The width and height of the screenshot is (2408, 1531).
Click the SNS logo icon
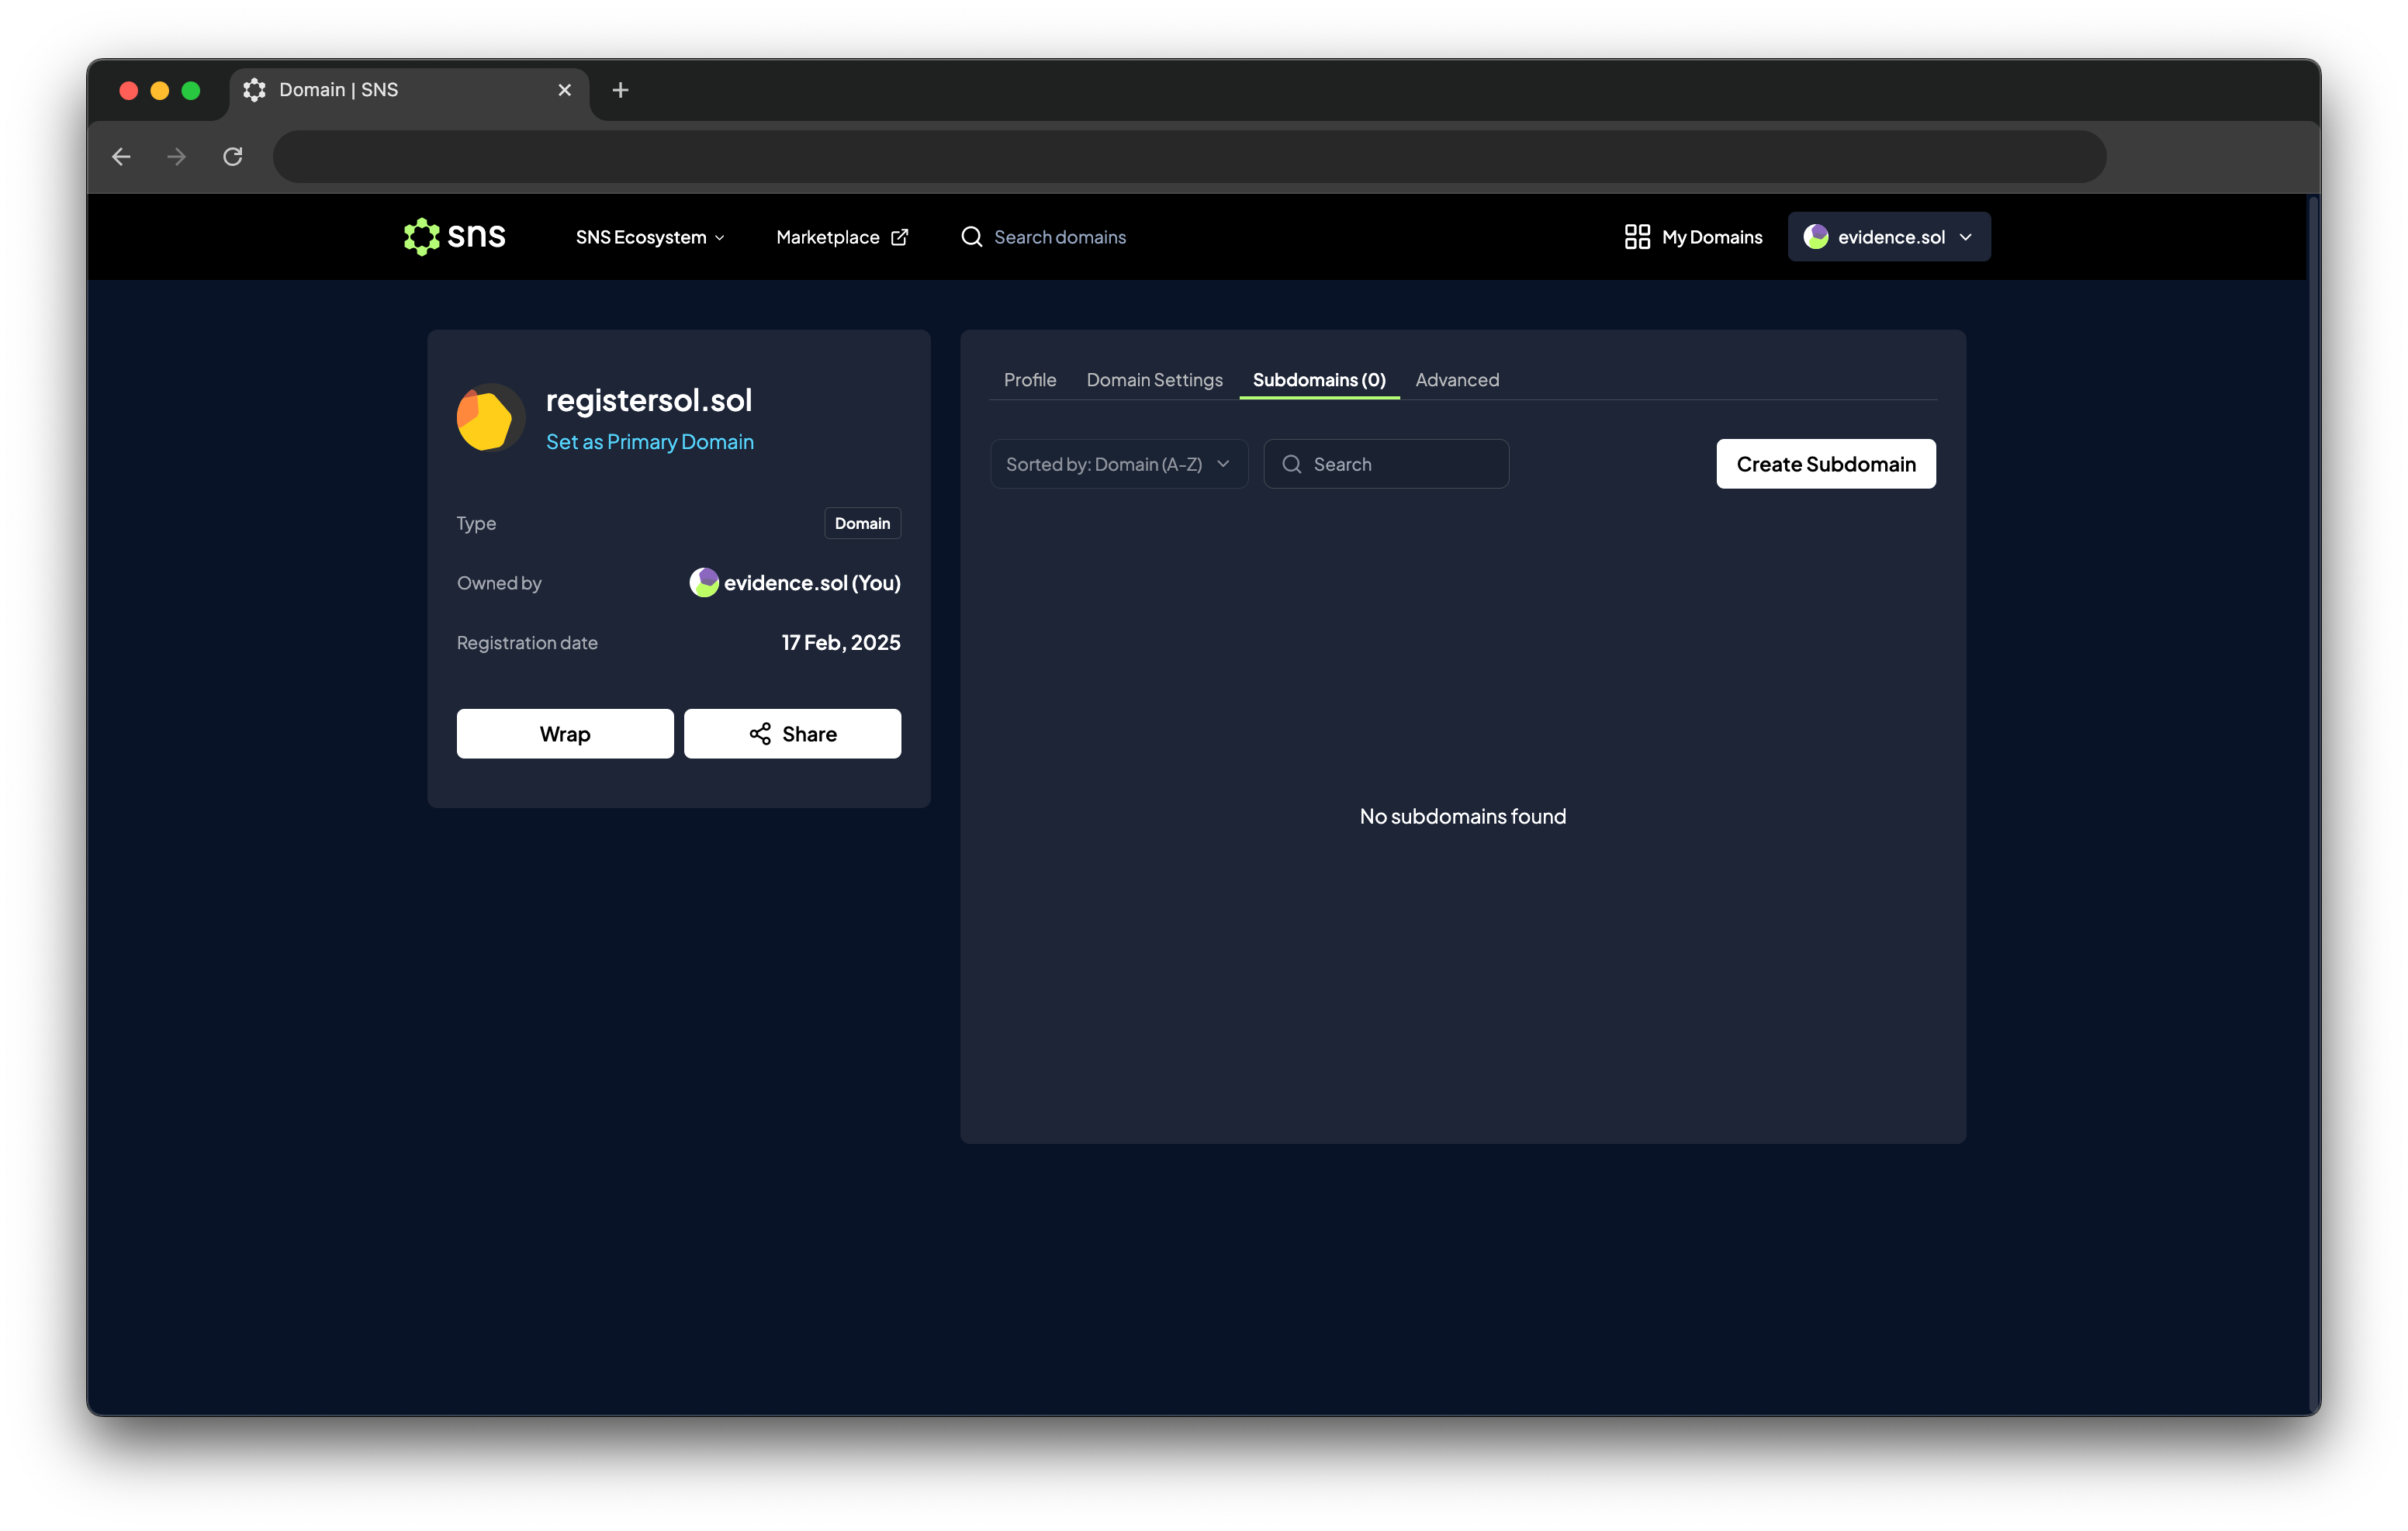(x=421, y=237)
